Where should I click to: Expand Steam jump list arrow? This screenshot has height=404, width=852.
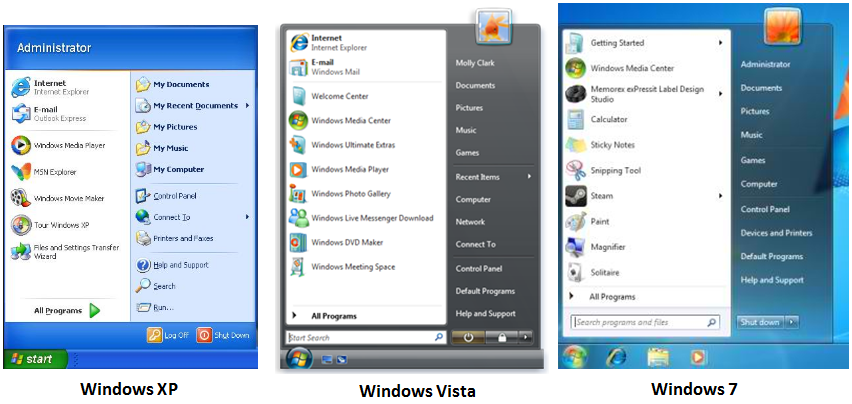pyautogui.click(x=721, y=195)
